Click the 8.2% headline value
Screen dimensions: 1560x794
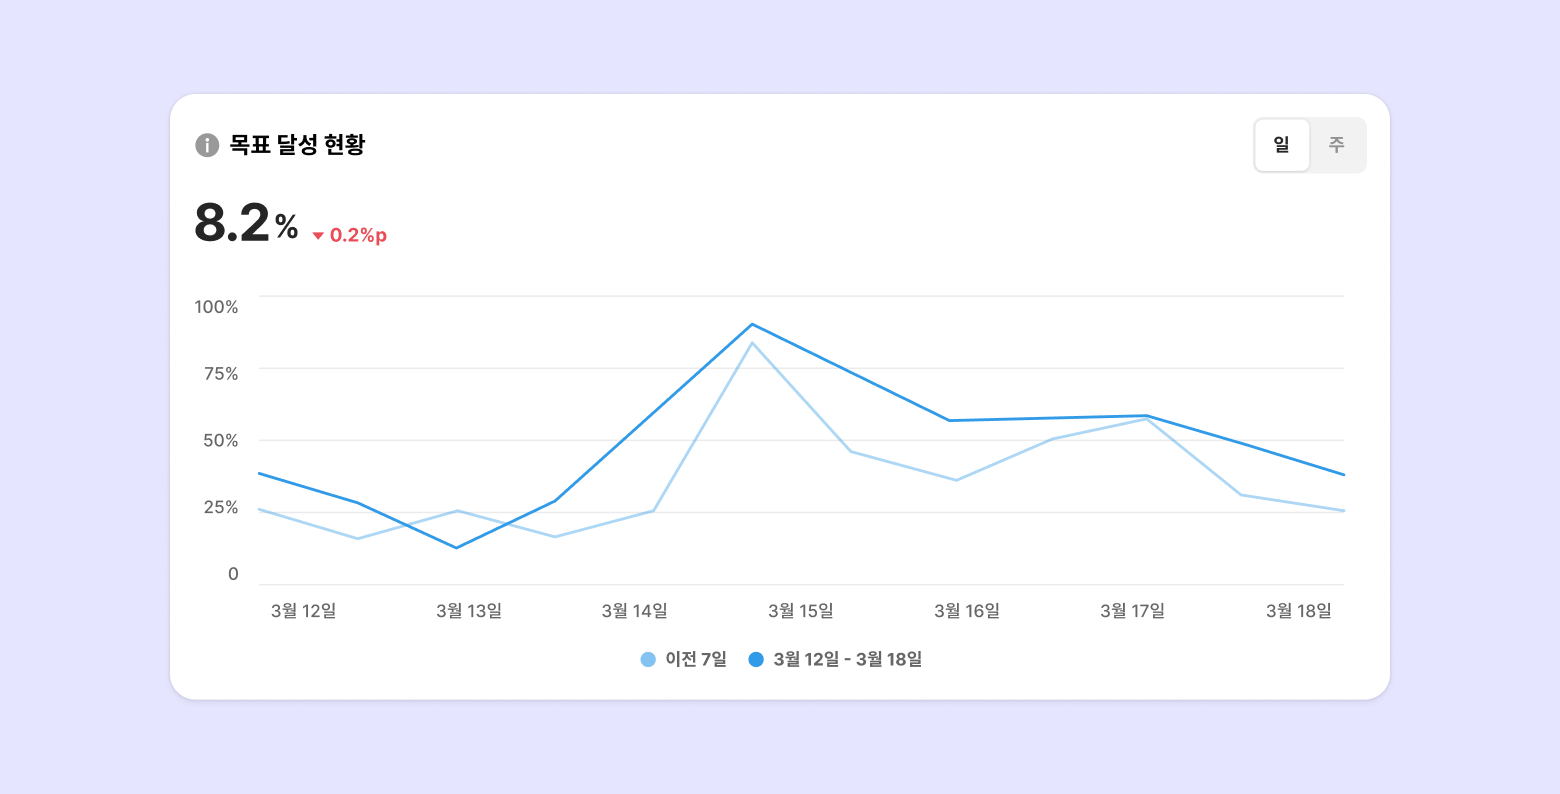tap(246, 223)
